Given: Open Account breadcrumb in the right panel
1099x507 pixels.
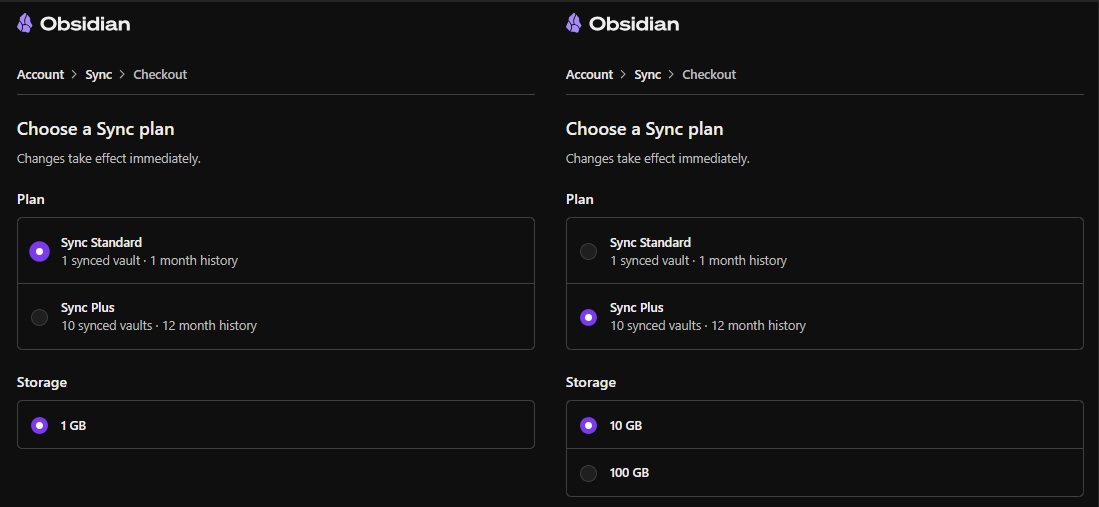Looking at the screenshot, I should [x=589, y=75].
